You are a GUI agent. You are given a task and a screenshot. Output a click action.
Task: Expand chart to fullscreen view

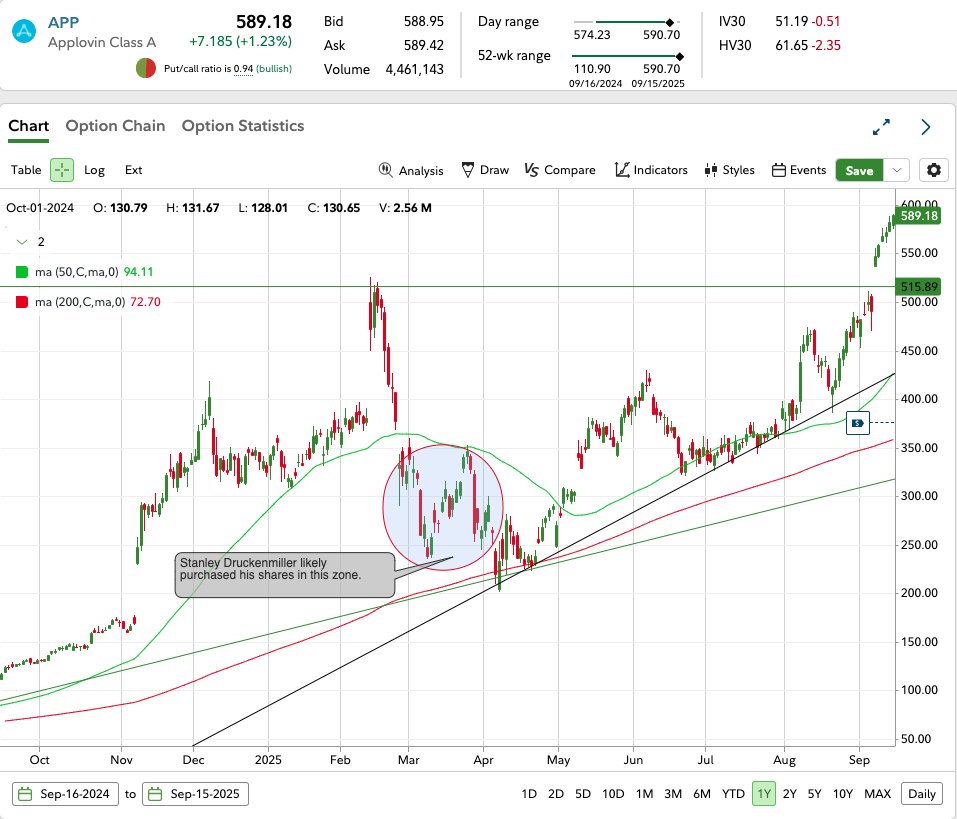[x=881, y=127]
